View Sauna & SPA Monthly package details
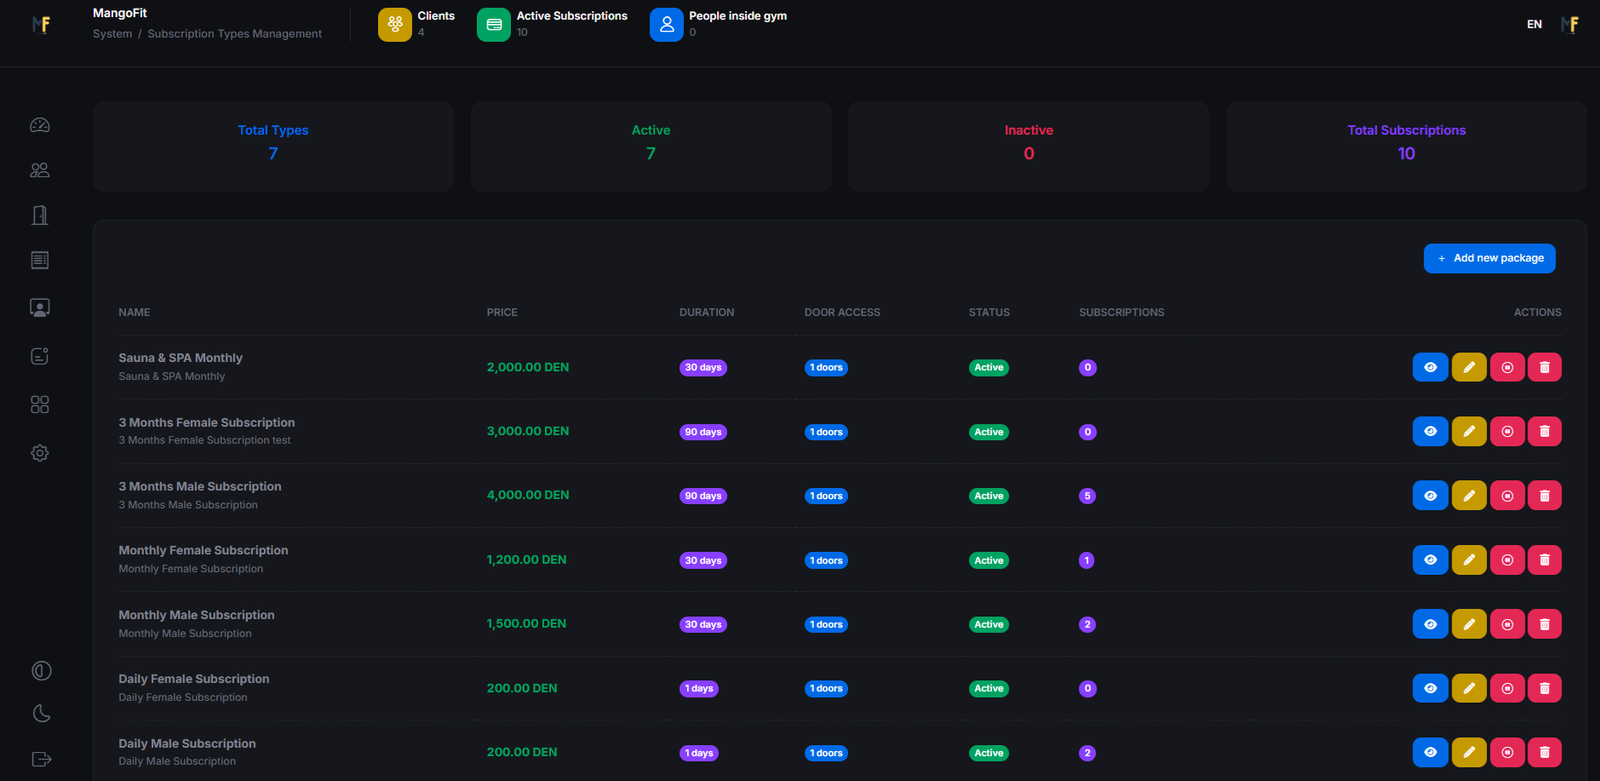The width and height of the screenshot is (1600, 781). (x=1430, y=367)
